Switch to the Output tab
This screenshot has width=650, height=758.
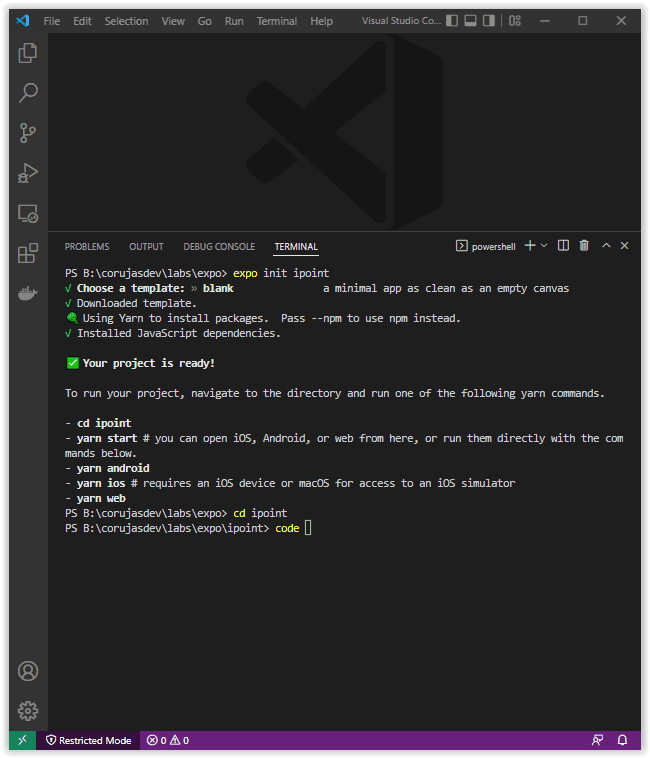(146, 247)
